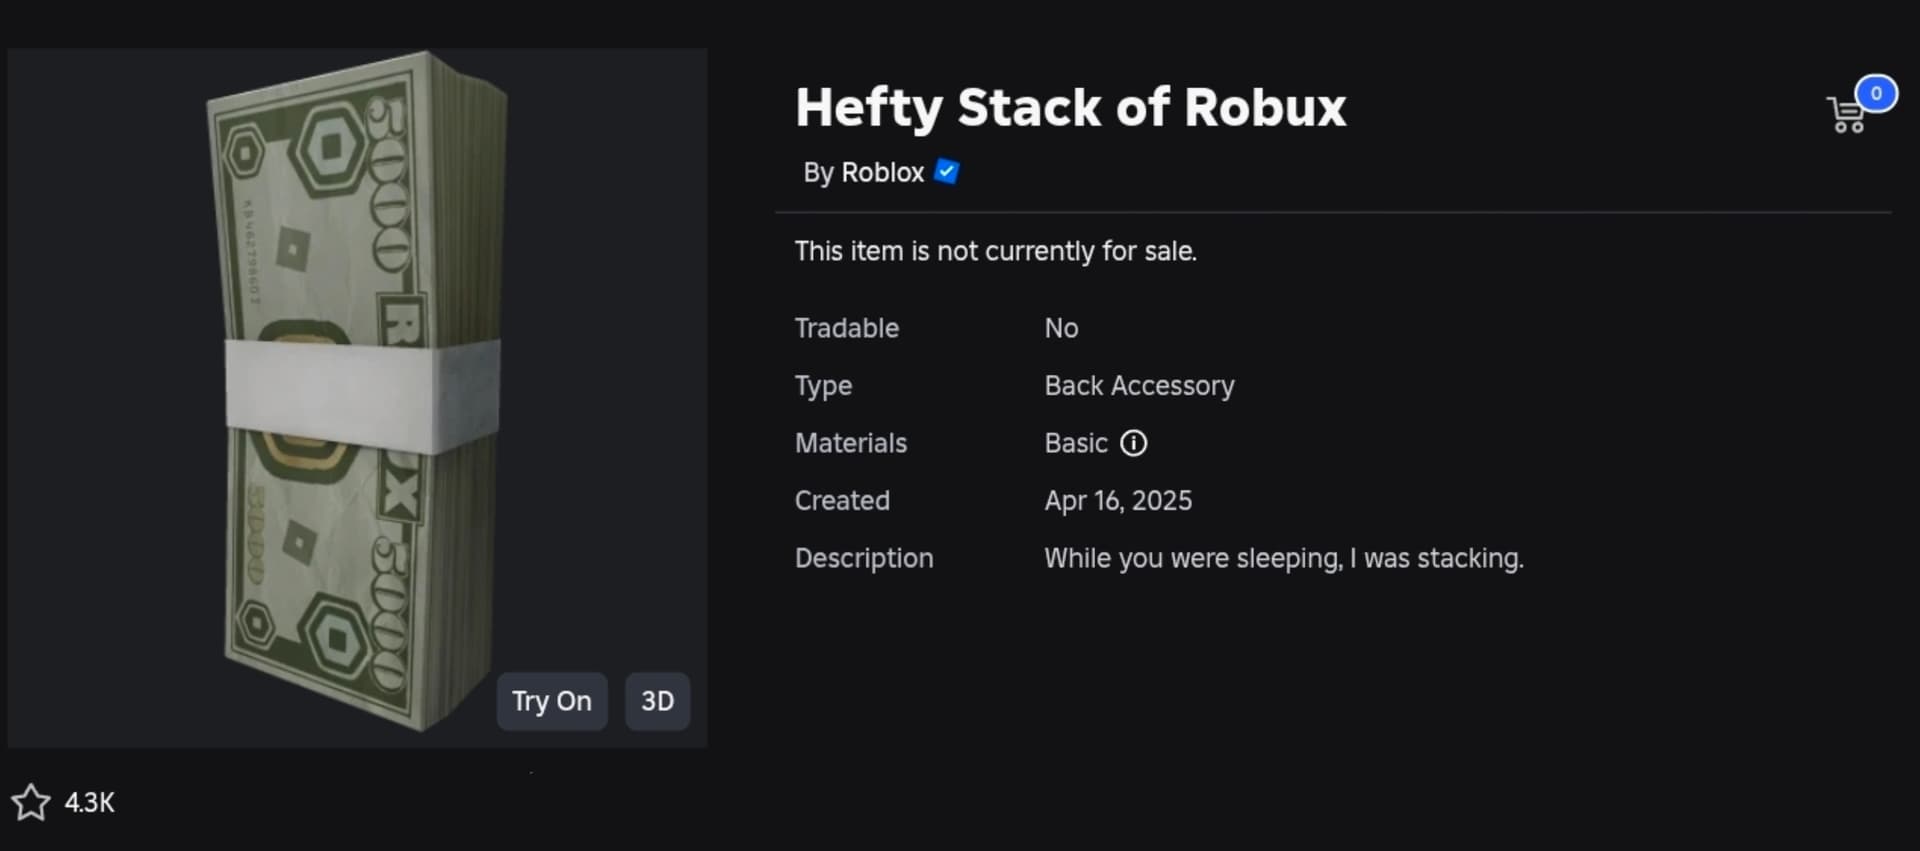Viewport: 1920px width, 851px height.
Task: Click the blue cart count badge
Action: [x=1876, y=94]
